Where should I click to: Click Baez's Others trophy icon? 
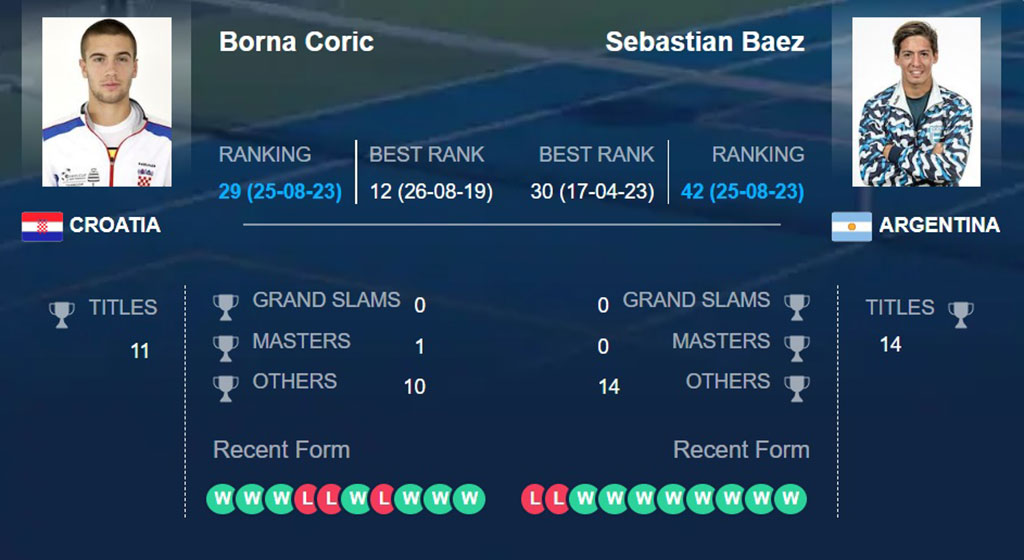797,389
